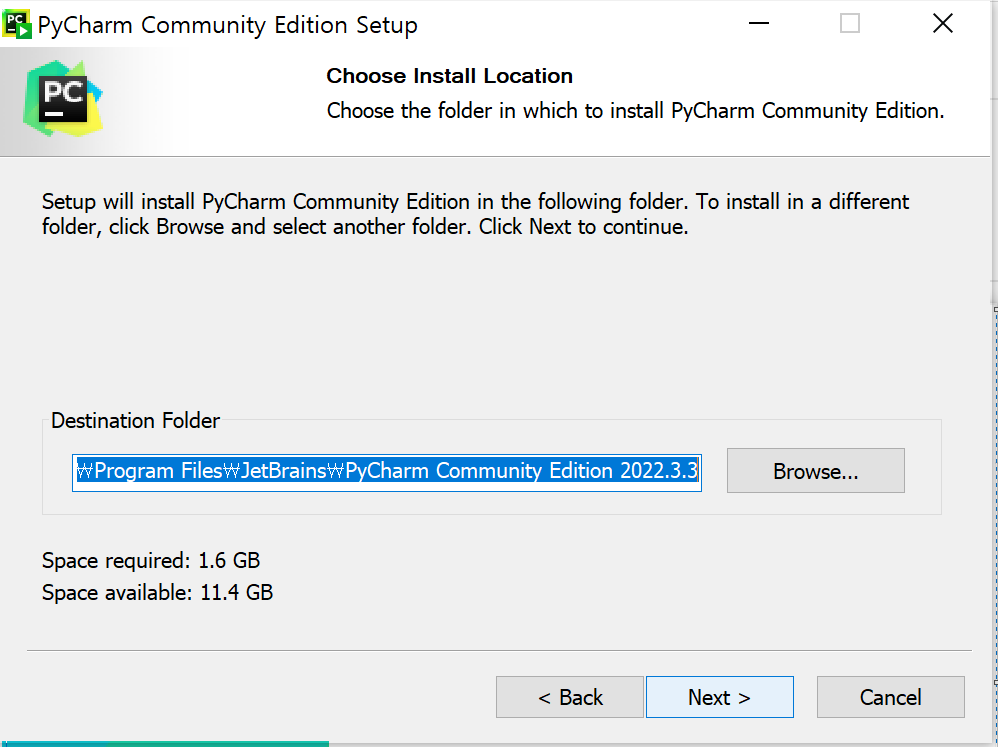
Task: Click the 'Choose Install Location' heading
Action: click(x=449, y=76)
